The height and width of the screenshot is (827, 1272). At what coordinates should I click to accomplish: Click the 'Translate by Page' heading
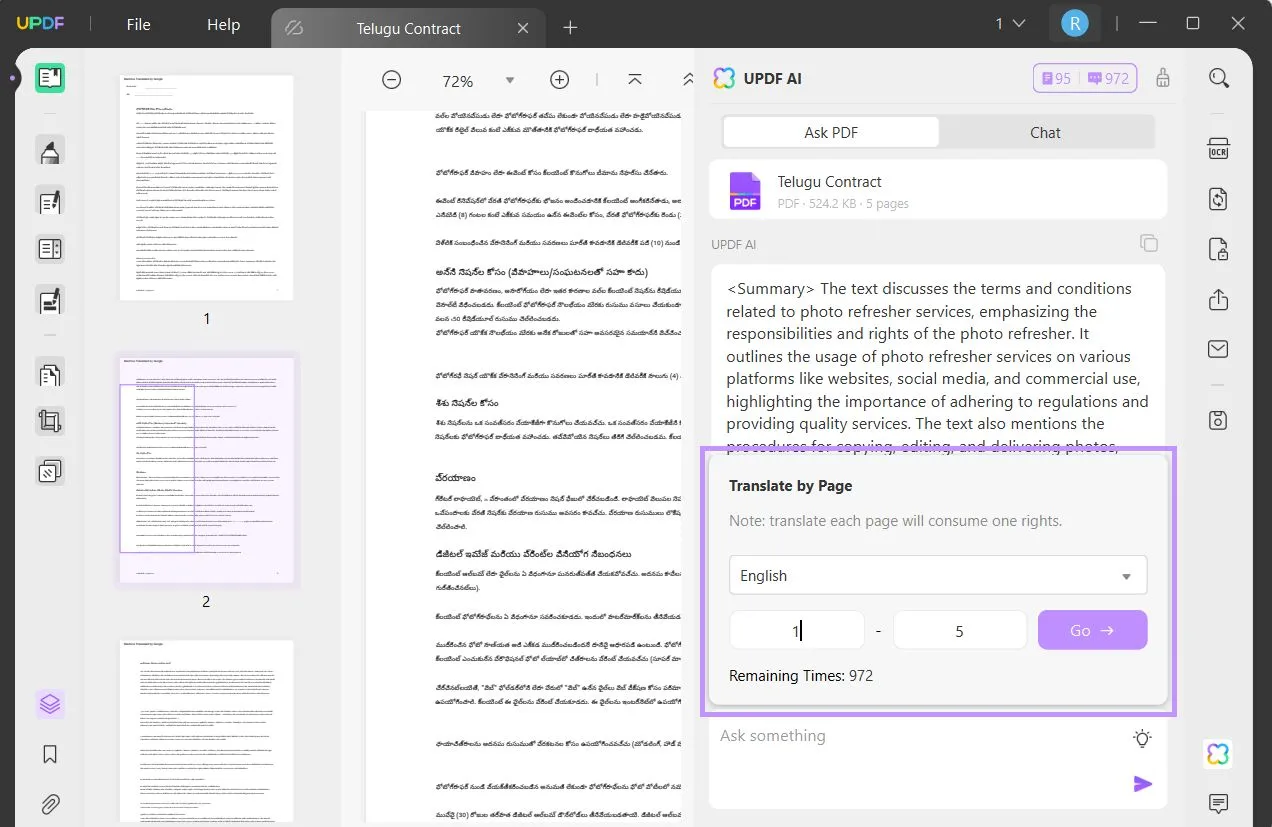pos(790,486)
